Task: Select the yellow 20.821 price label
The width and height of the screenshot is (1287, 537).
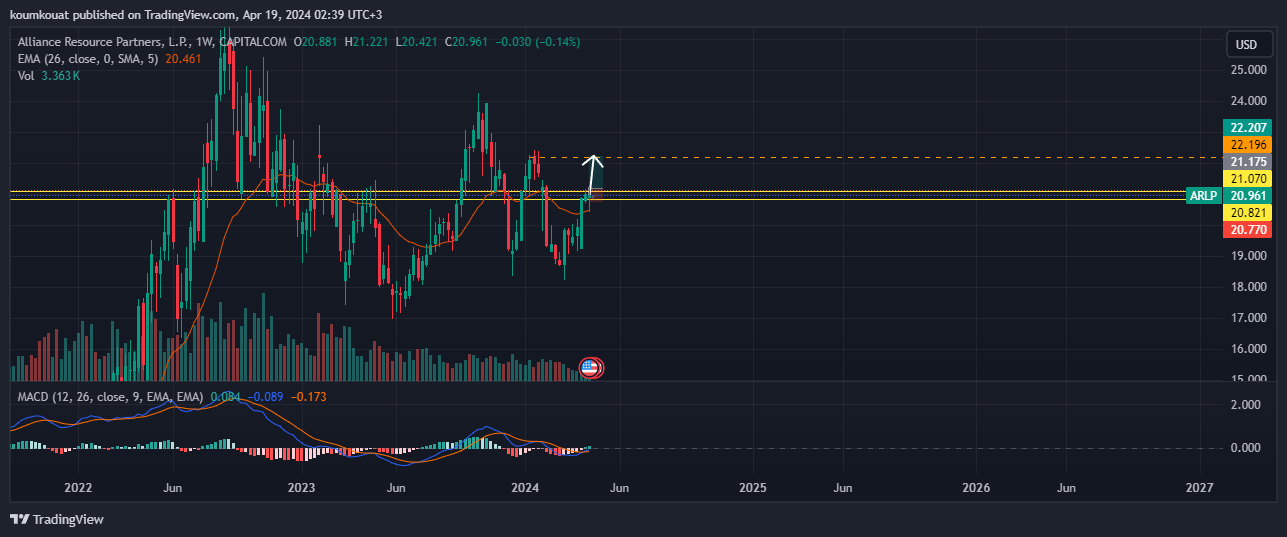Action: coord(1249,213)
